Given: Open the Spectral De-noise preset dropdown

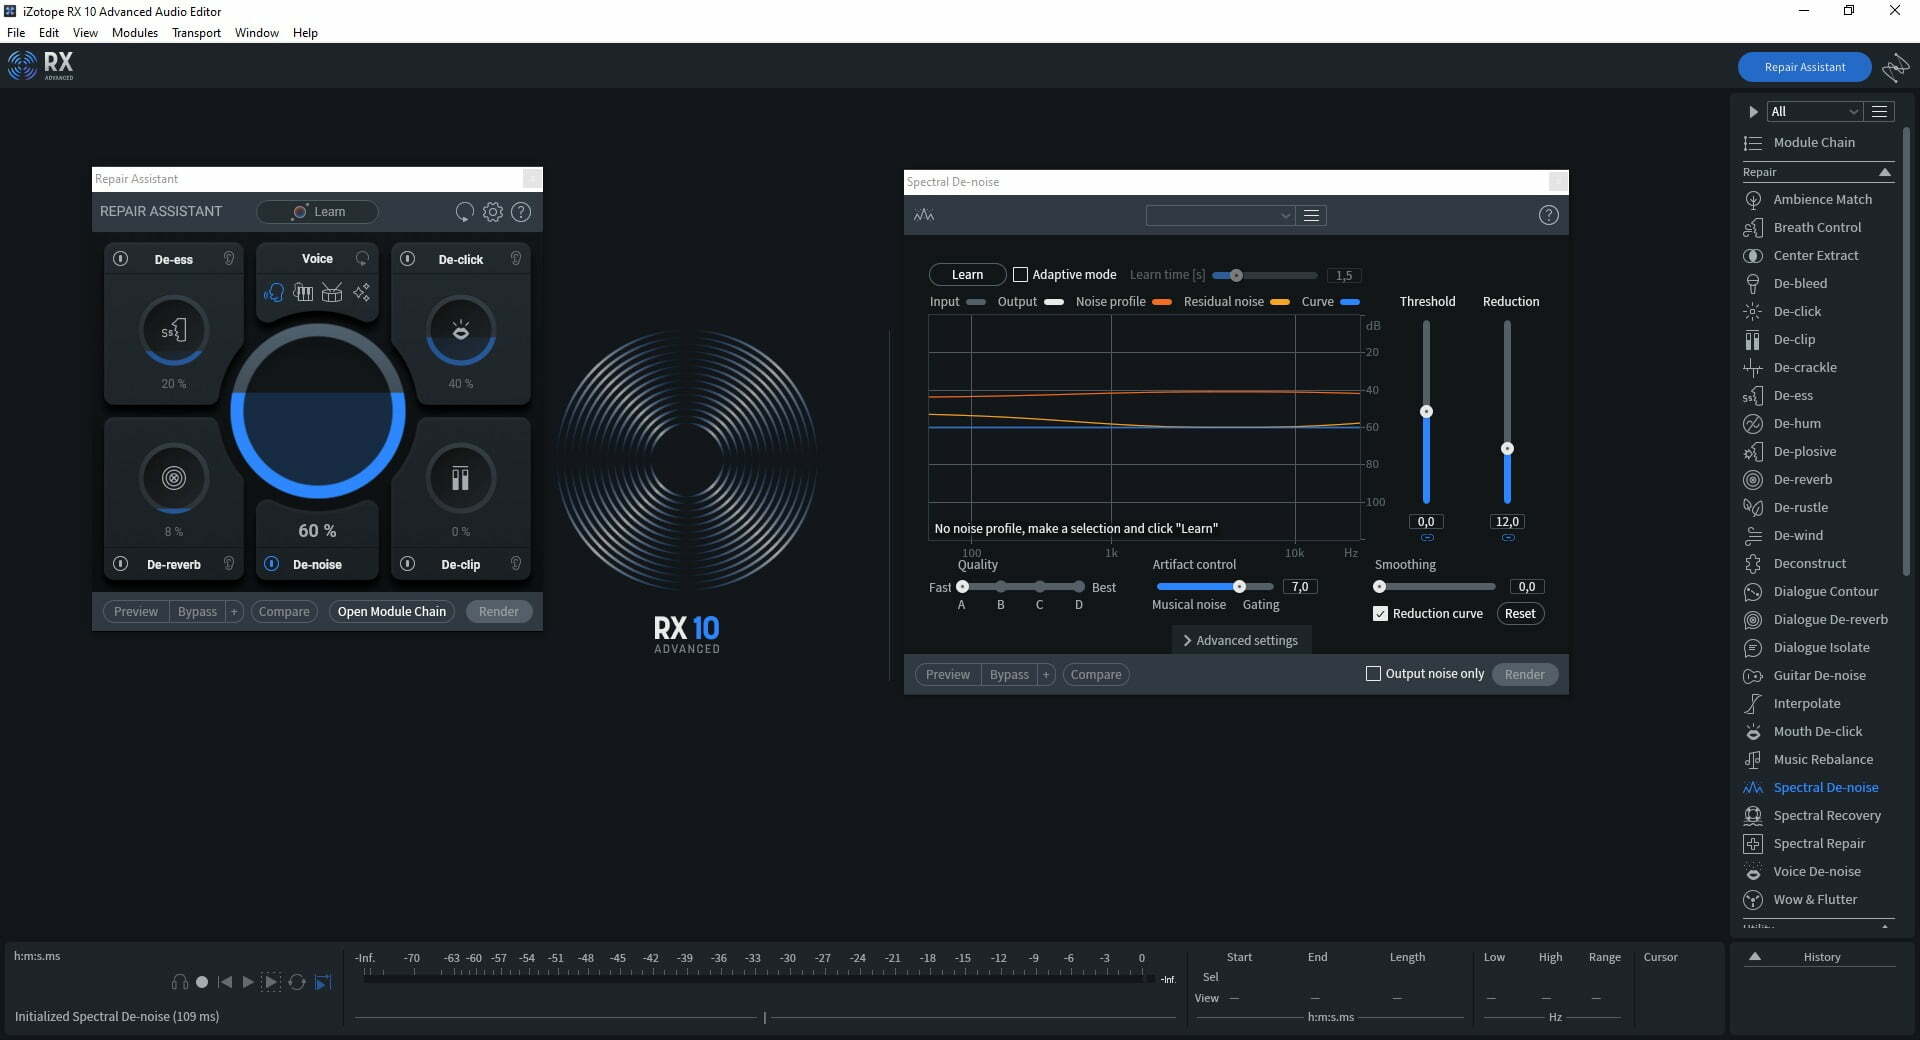Looking at the screenshot, I should (x=1220, y=216).
